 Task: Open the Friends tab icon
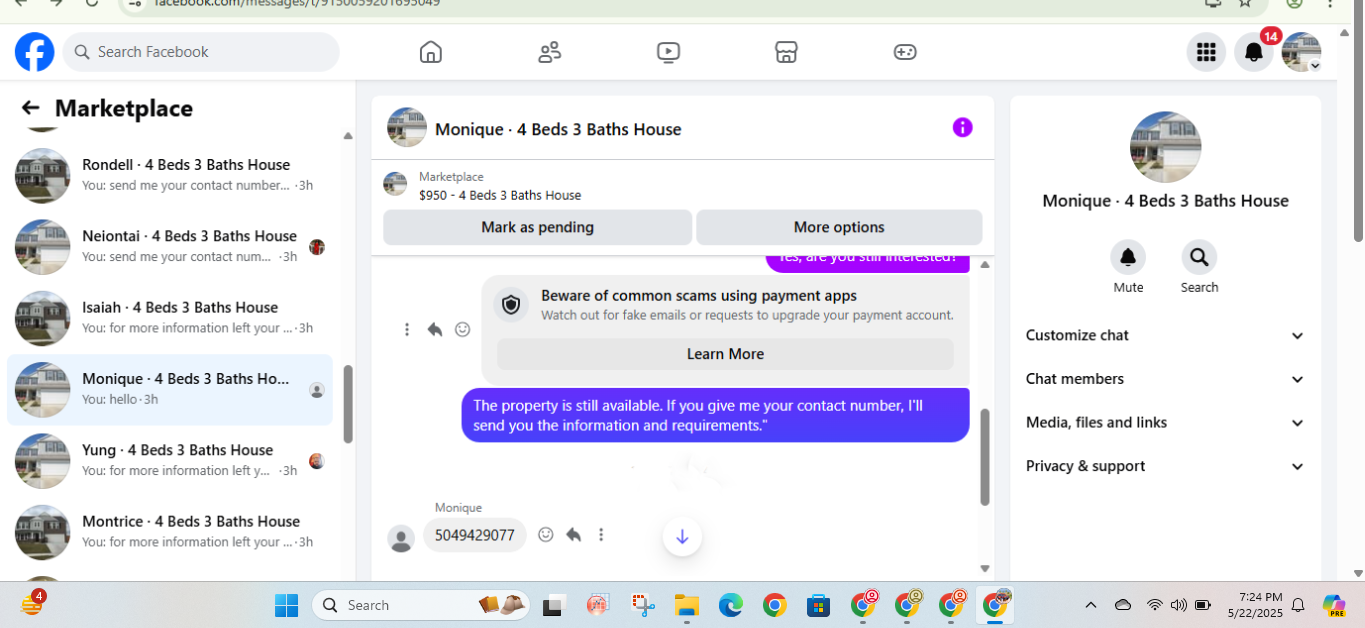pos(550,52)
